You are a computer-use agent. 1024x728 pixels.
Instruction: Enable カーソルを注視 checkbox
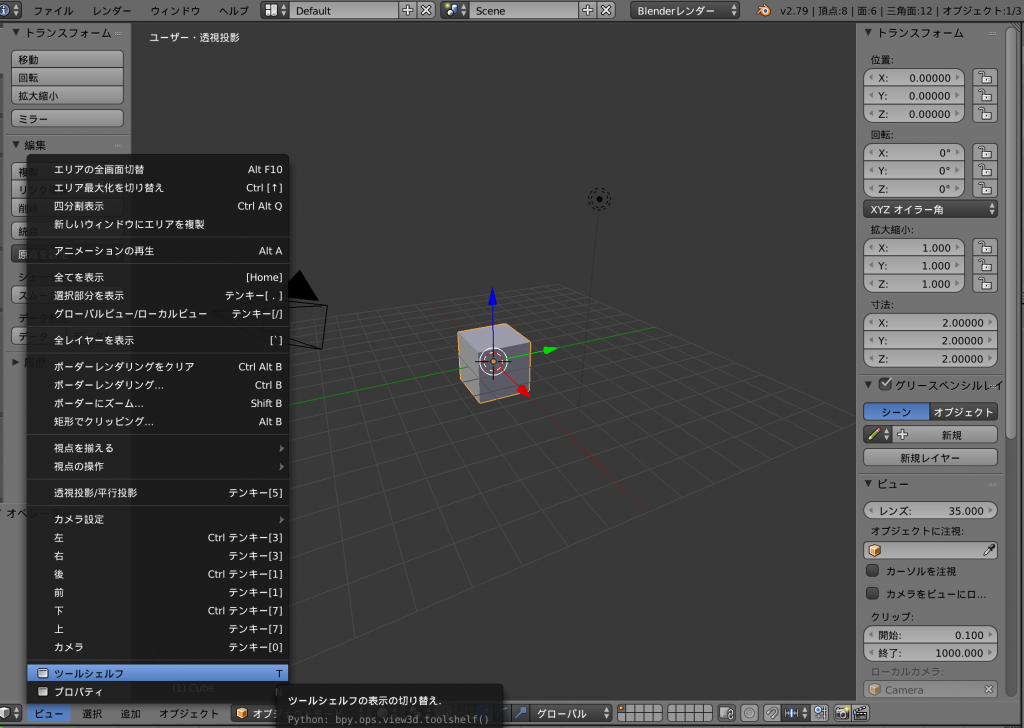(x=872, y=571)
